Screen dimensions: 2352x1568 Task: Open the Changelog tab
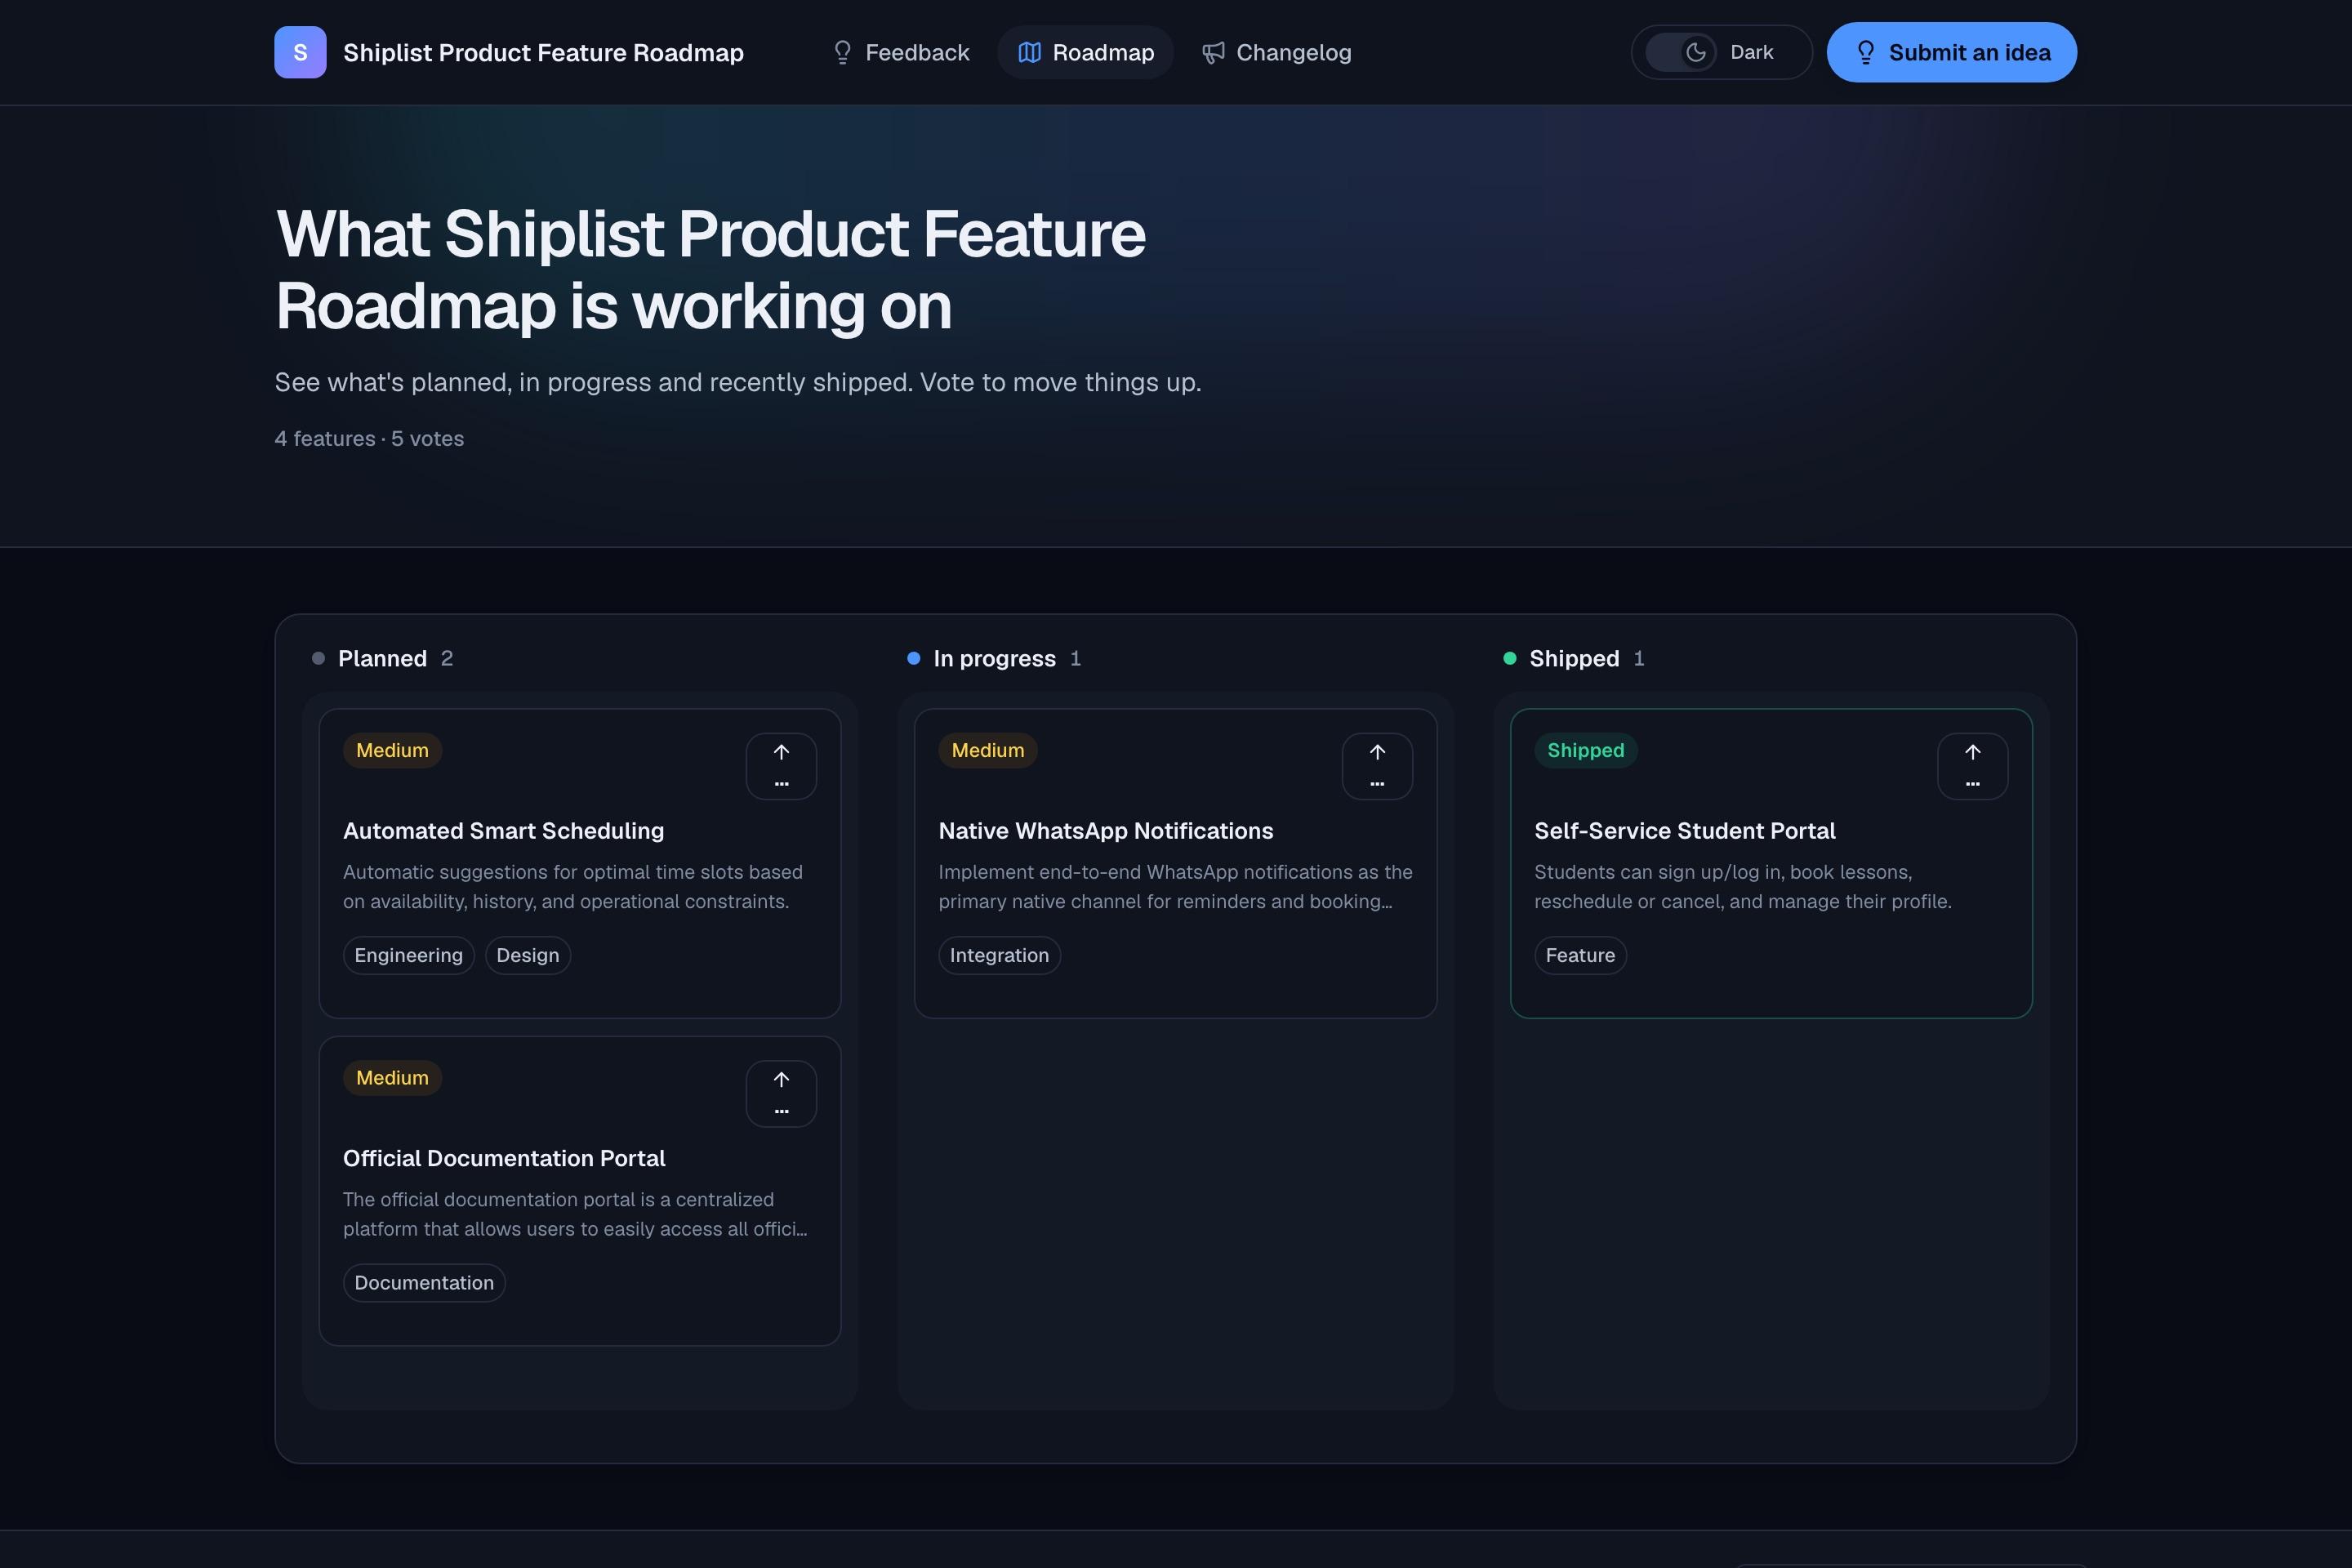[x=1277, y=52]
